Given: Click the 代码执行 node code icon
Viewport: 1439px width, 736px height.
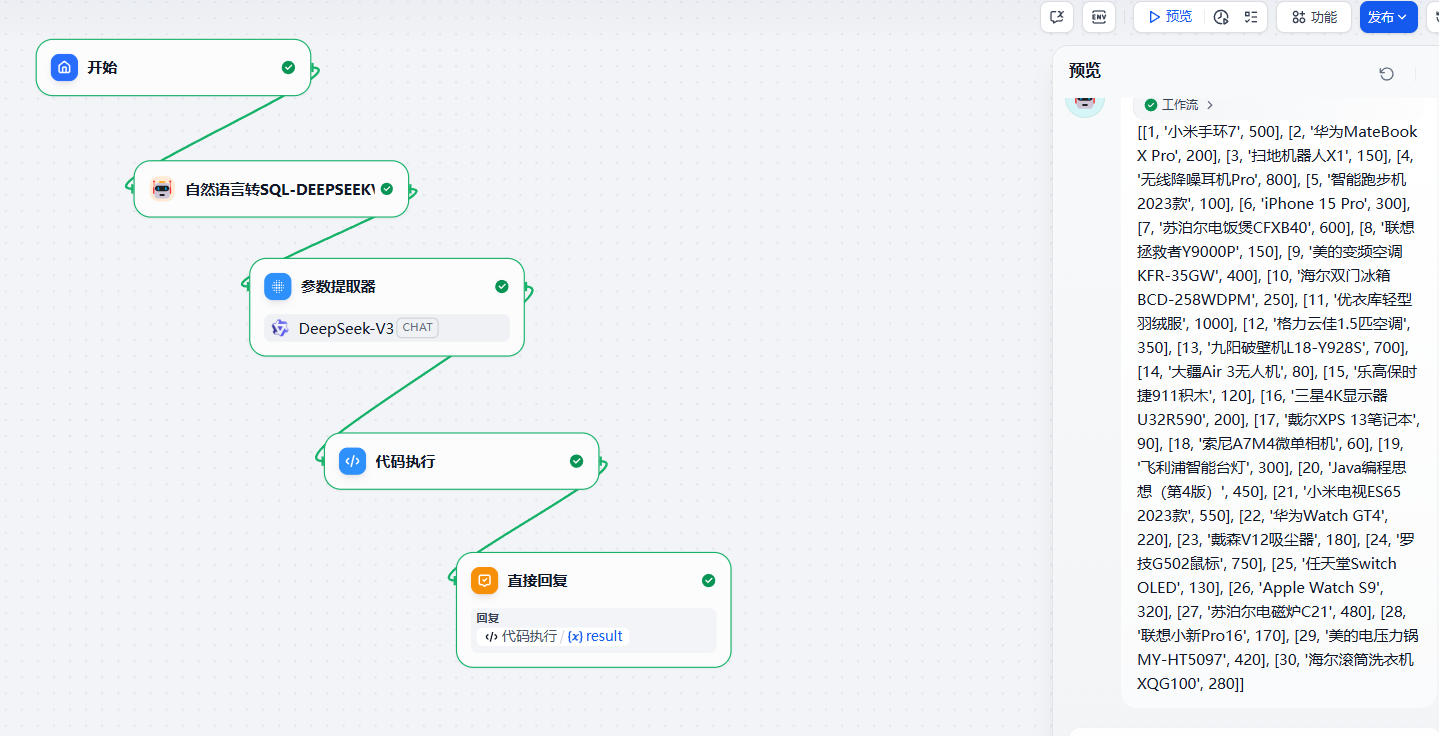Looking at the screenshot, I should (x=352, y=461).
